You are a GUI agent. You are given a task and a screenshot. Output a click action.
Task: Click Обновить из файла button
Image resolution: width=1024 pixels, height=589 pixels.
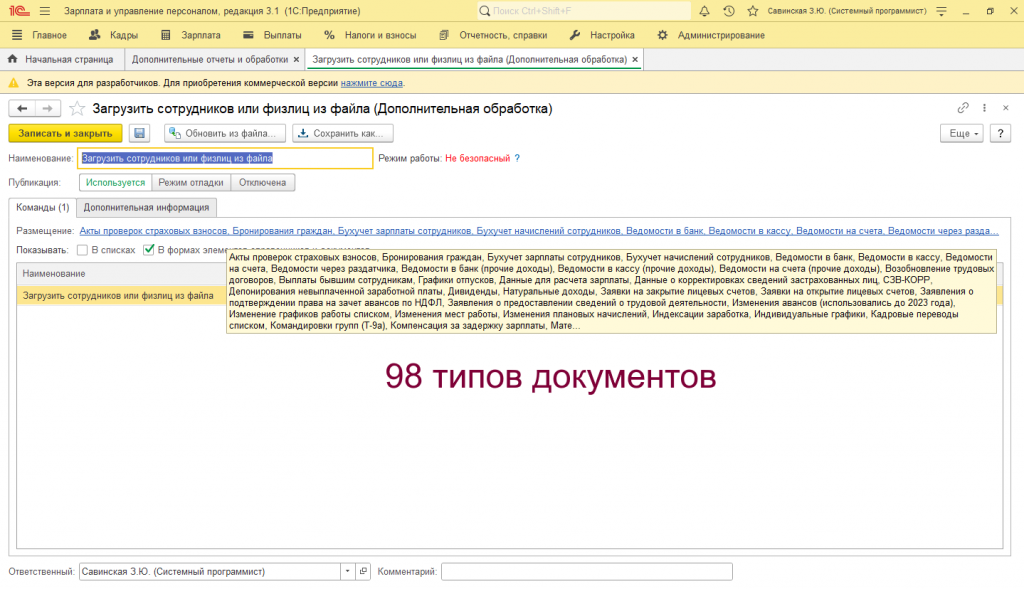[x=225, y=133]
